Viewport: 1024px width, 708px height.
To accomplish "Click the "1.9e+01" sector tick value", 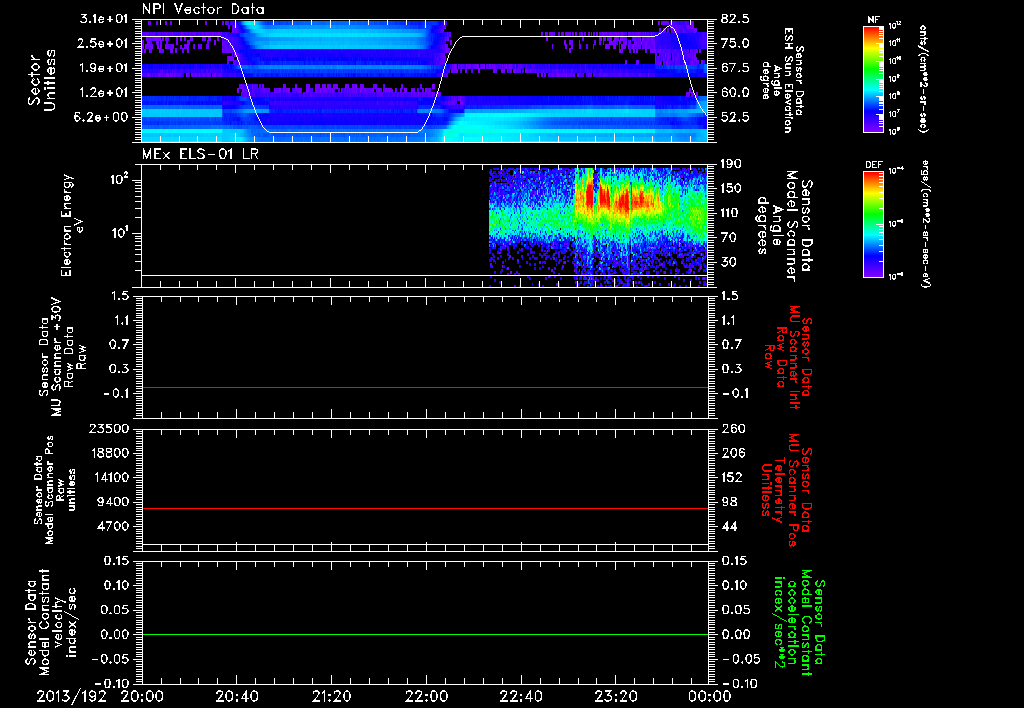I will tap(105, 68).
